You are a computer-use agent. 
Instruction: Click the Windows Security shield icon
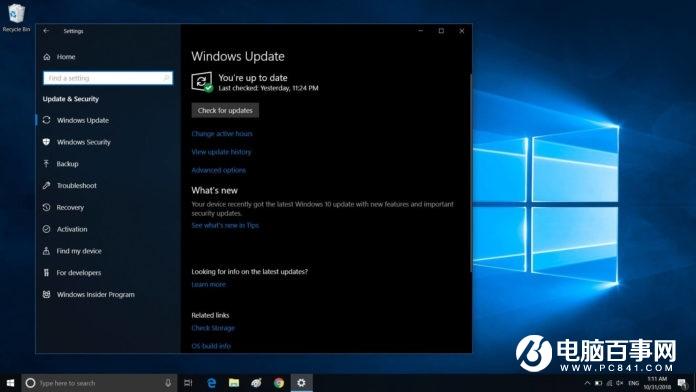[46, 142]
